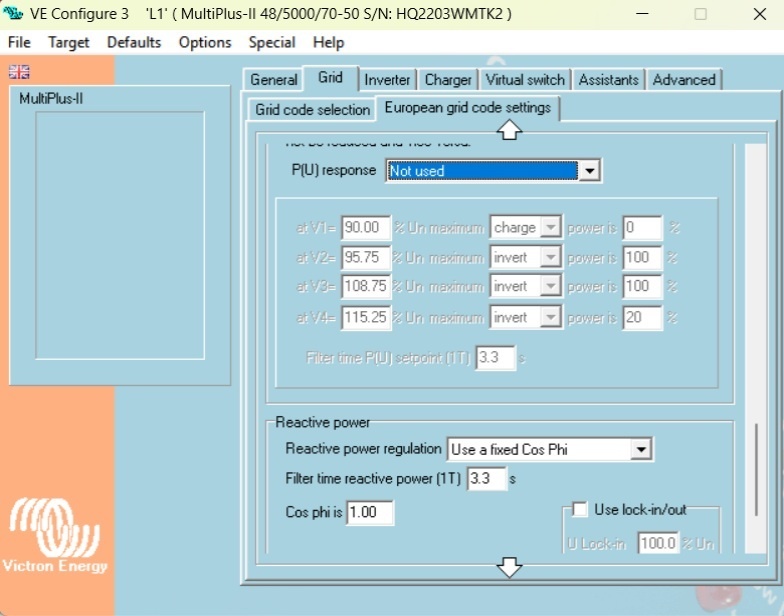Open the Defaults menu
The width and height of the screenshot is (784, 616).
pos(134,42)
